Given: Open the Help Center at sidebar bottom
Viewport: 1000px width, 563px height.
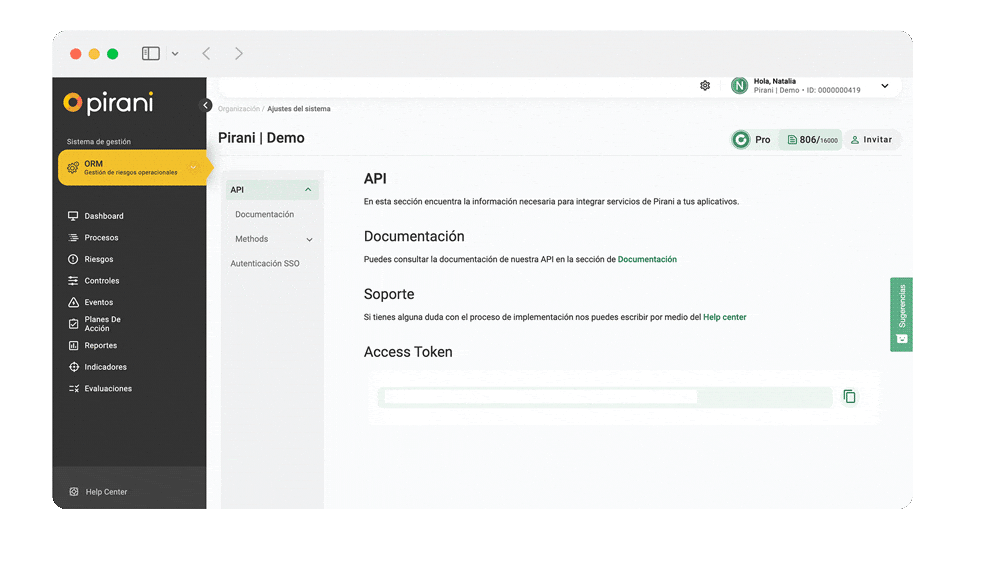Looking at the screenshot, I should click(105, 492).
